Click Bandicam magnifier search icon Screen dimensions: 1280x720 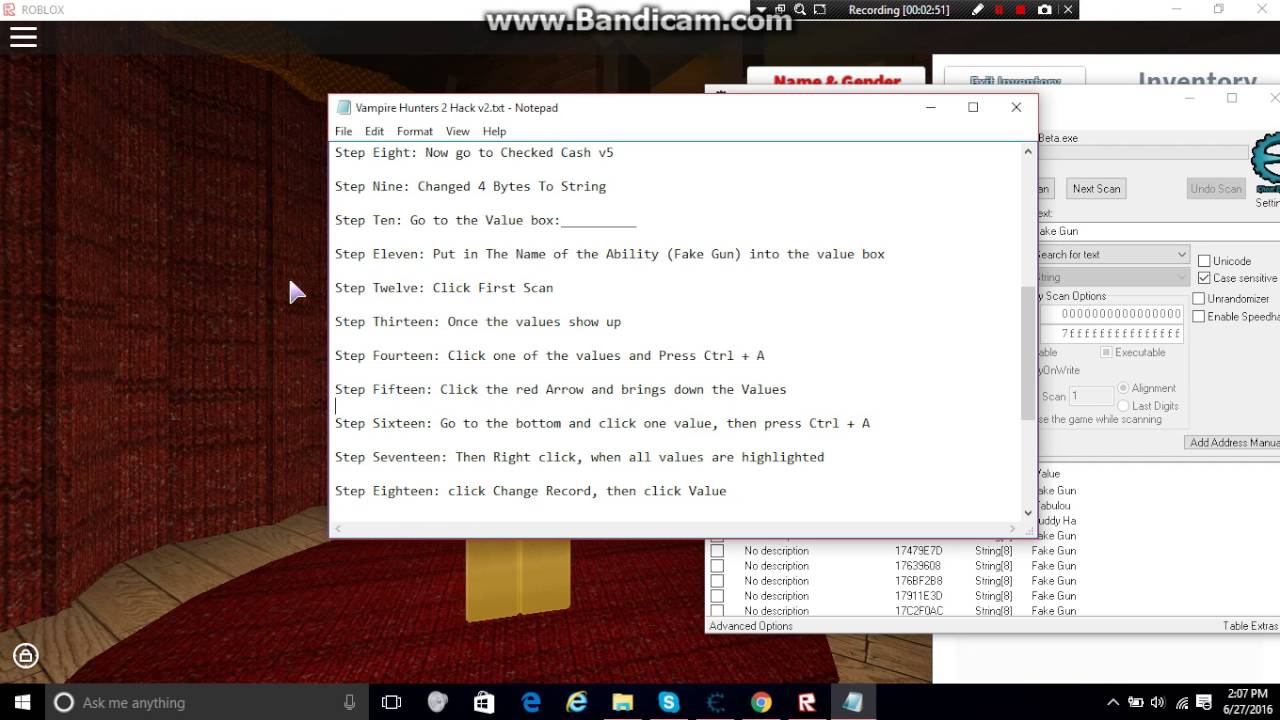click(800, 10)
